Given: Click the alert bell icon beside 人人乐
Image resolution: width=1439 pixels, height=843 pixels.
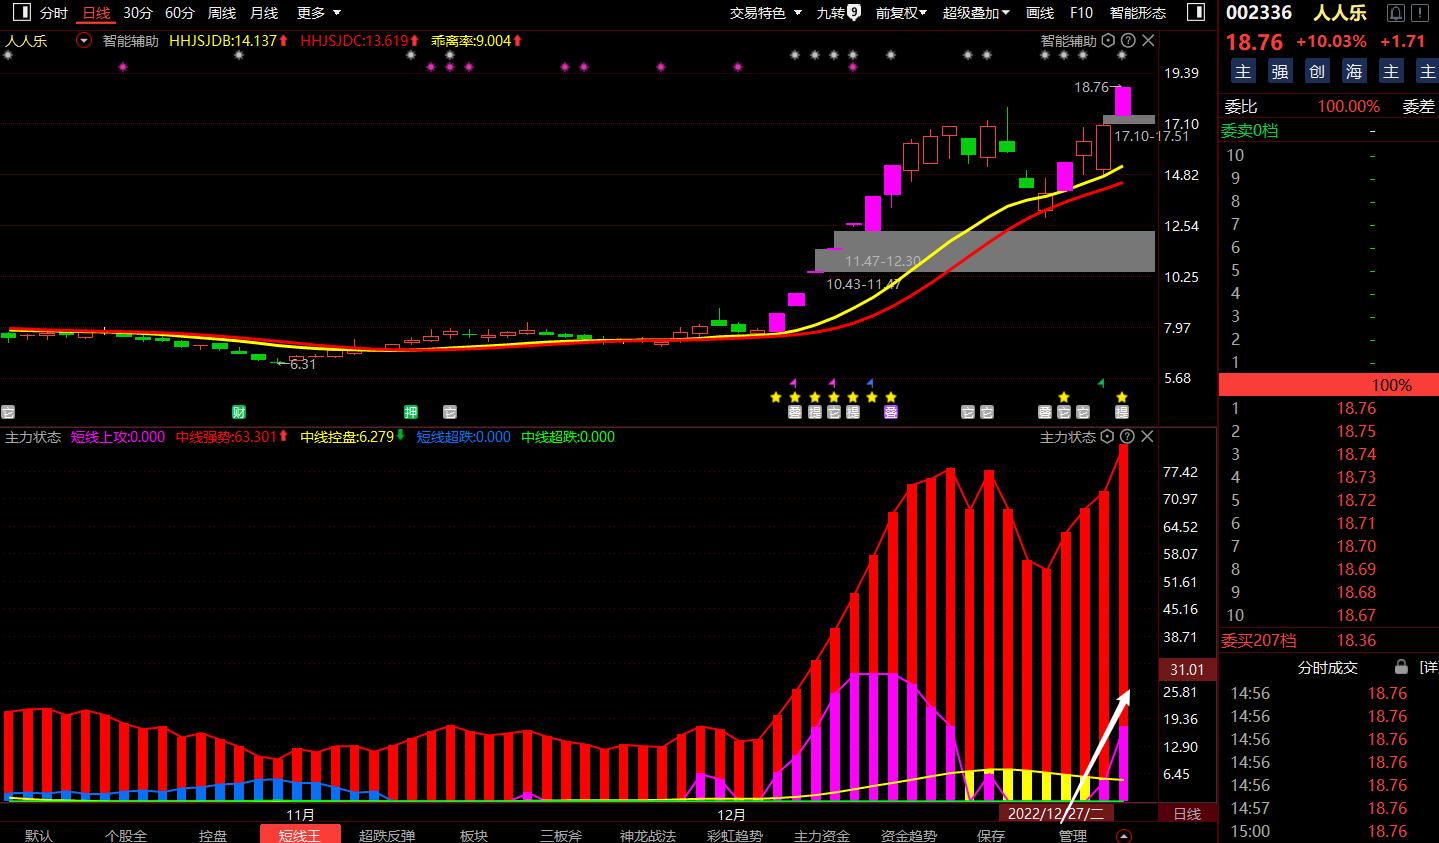Looking at the screenshot, I should click(x=1396, y=12).
